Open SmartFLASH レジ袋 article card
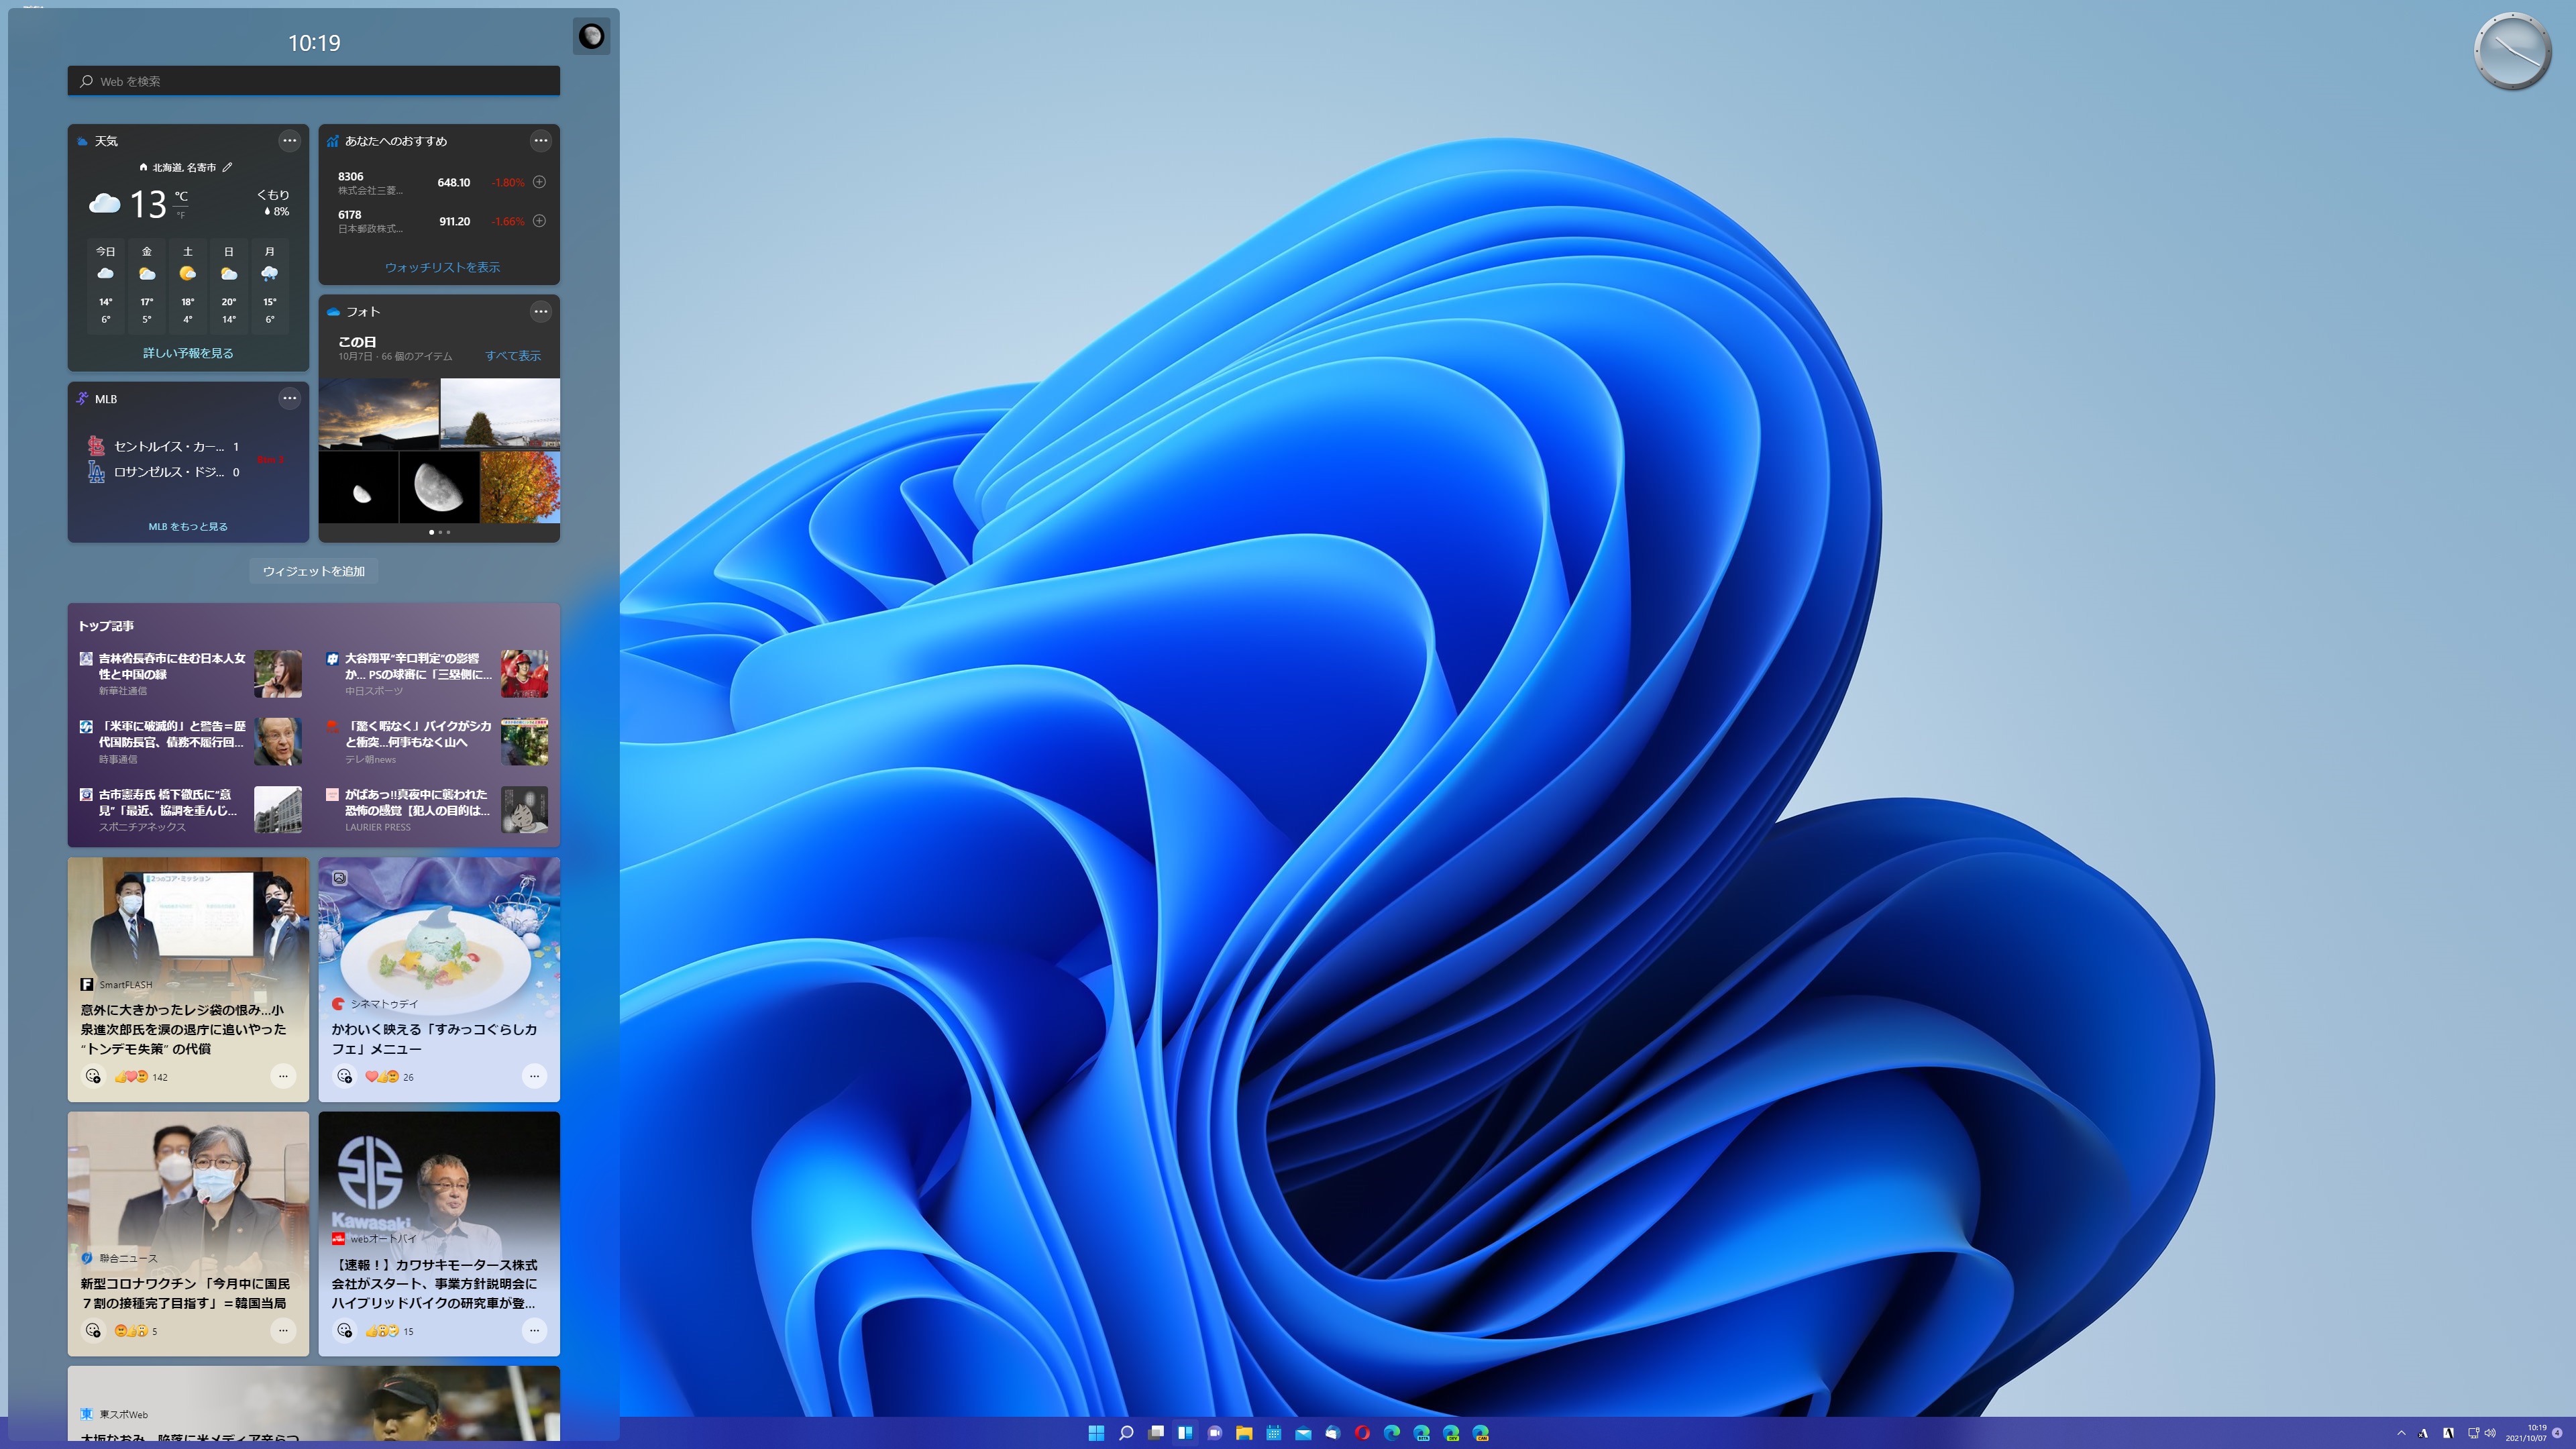The image size is (2576, 1449). pos(188,979)
